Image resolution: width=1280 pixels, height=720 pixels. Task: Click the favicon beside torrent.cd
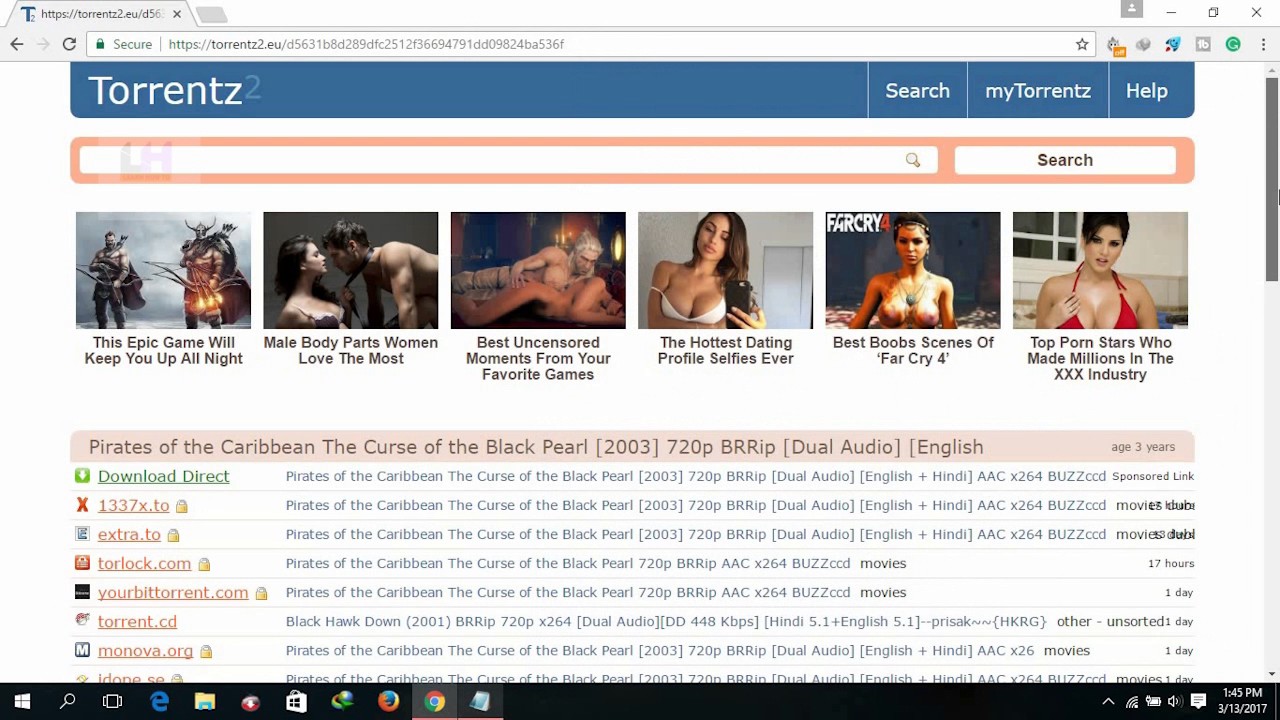click(82, 621)
